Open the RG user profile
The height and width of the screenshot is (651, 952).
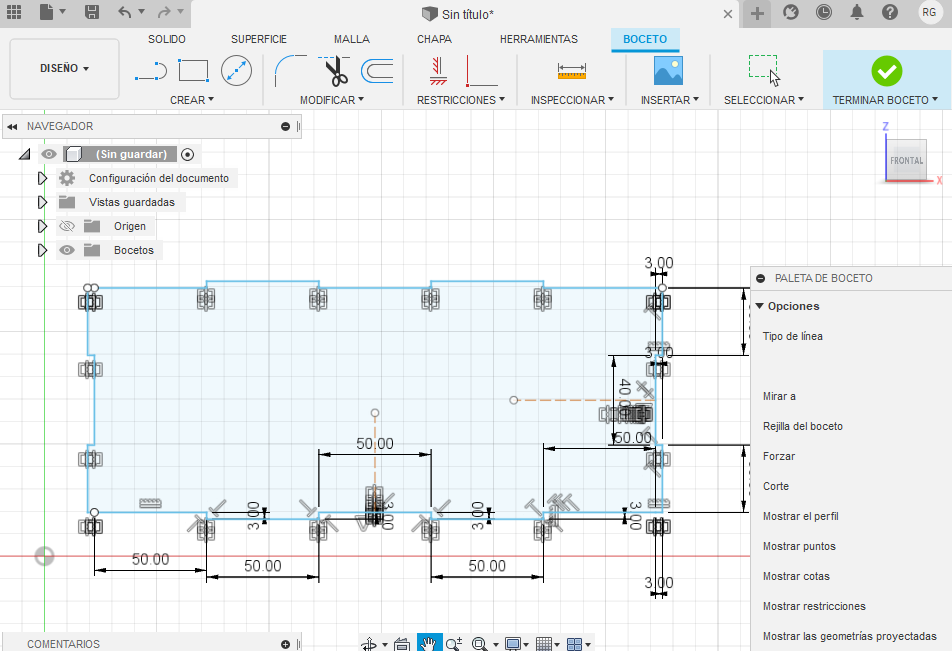(929, 12)
